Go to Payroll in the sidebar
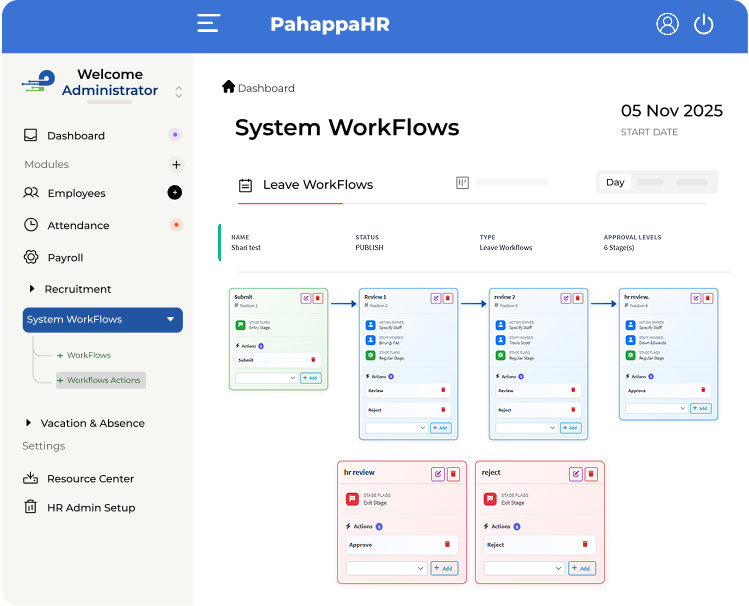Screen dimensions: 749x606 tap(65, 257)
